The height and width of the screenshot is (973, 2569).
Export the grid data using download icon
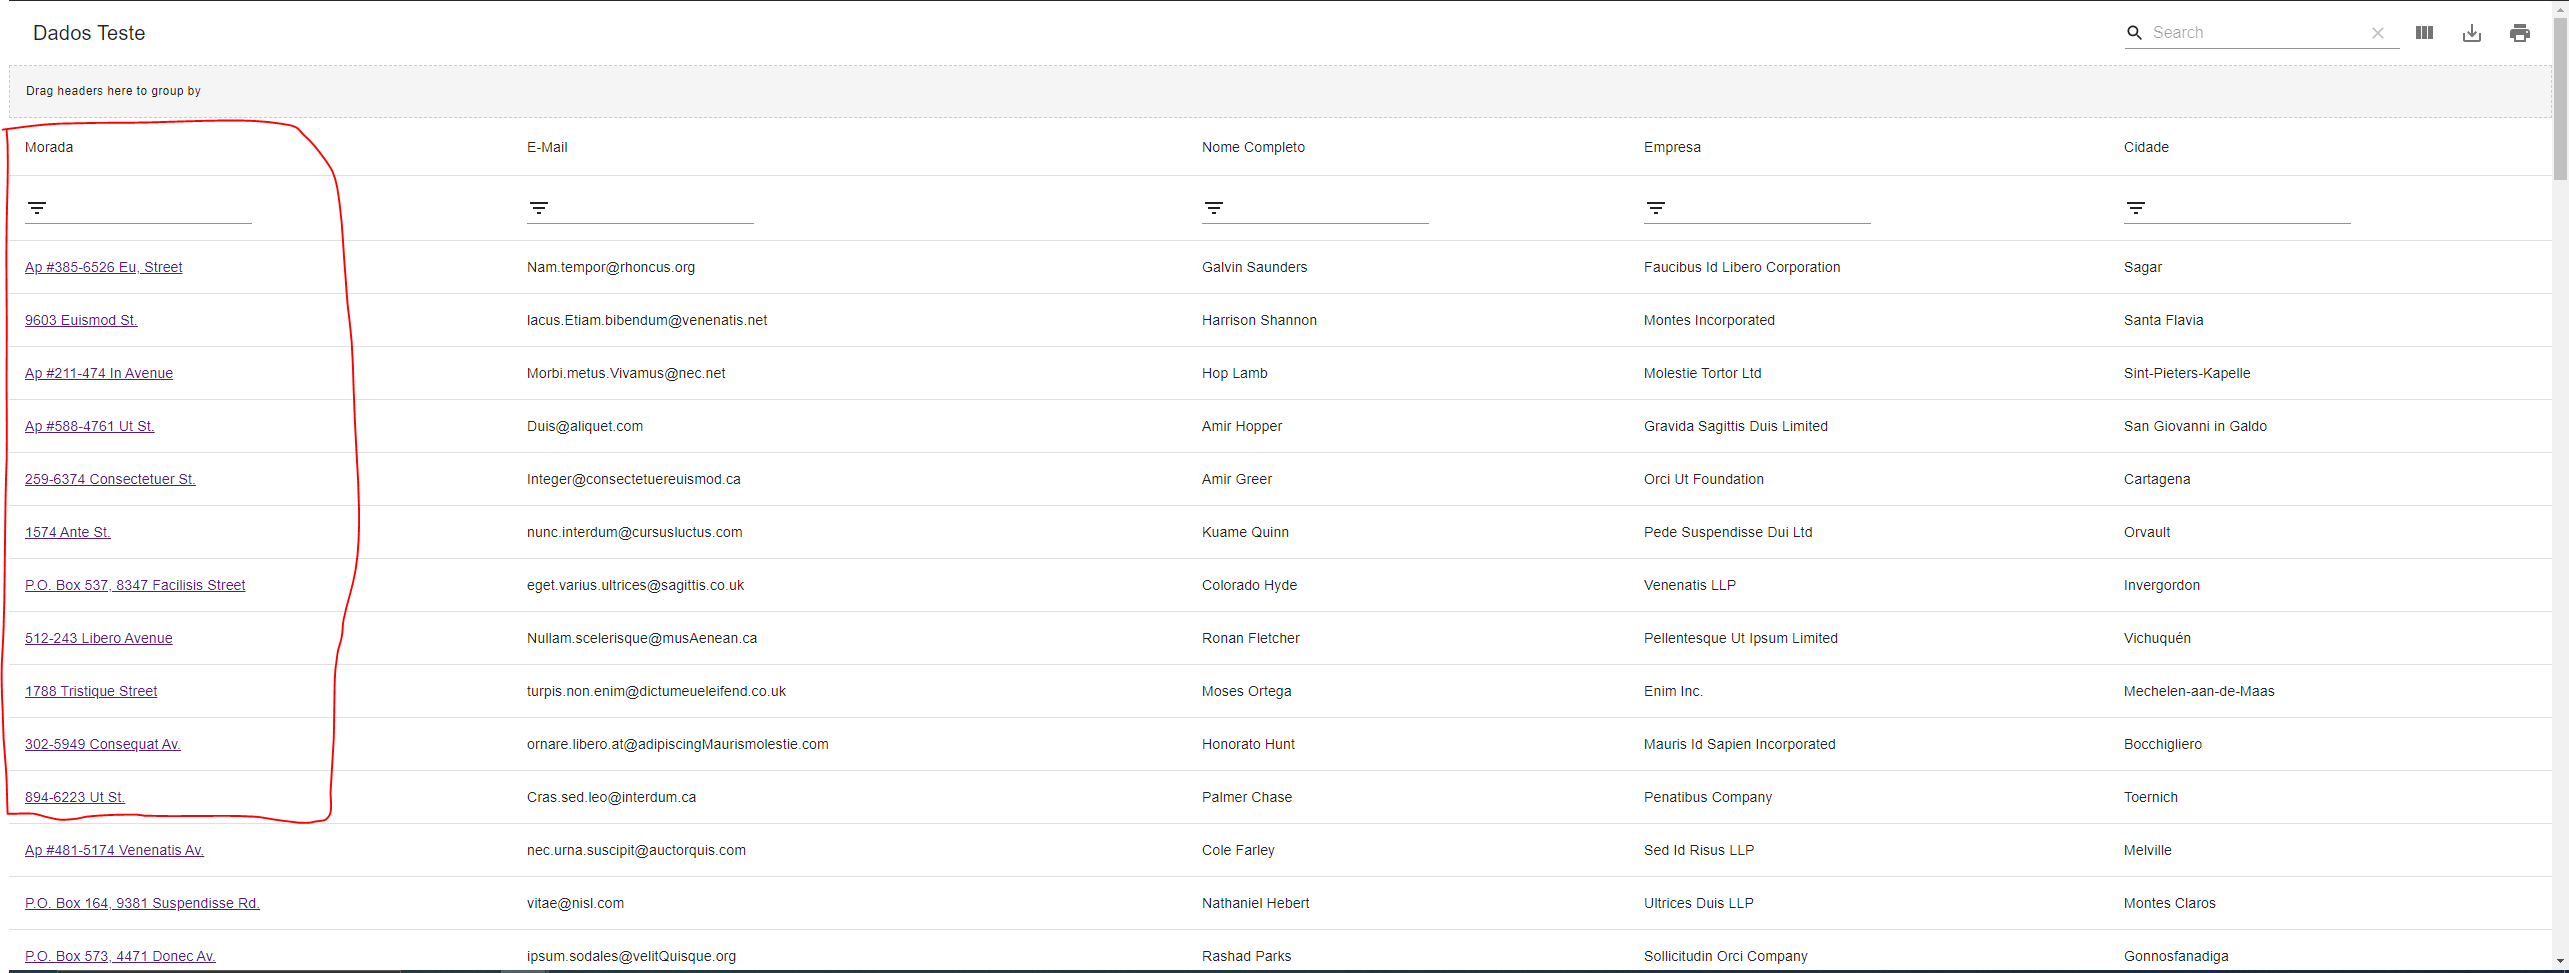click(x=2472, y=33)
